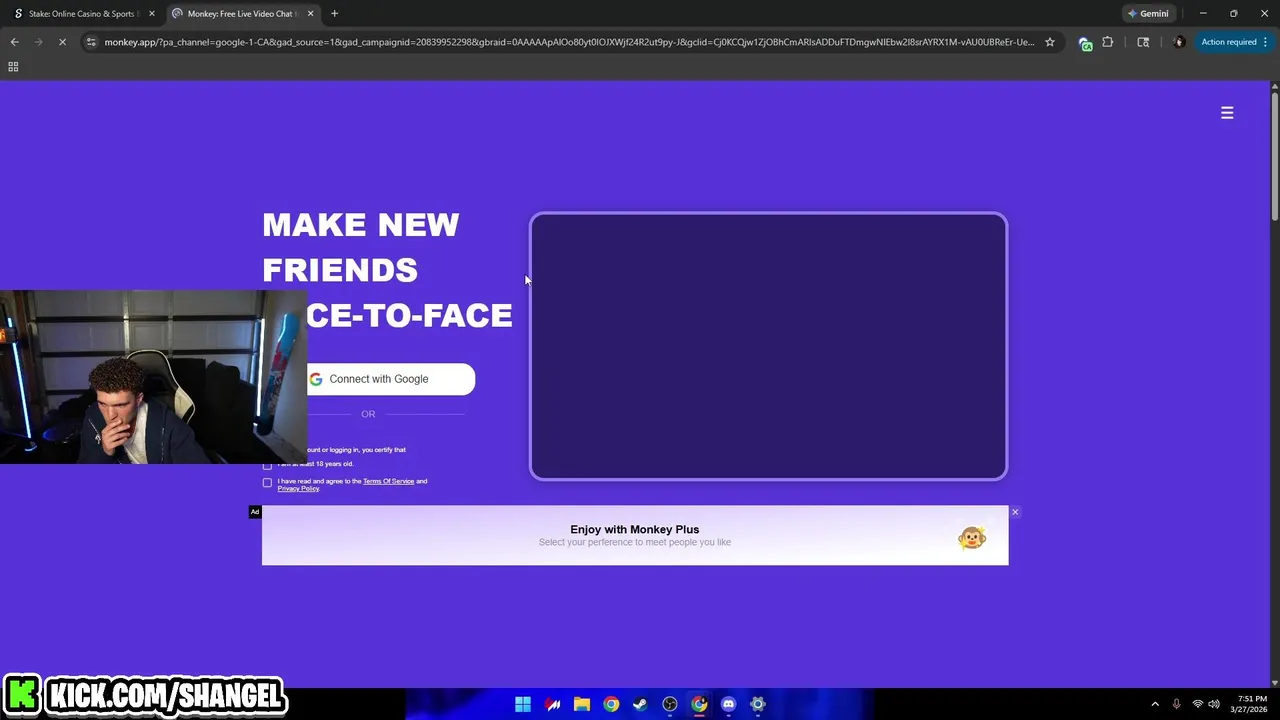
Task: Open the Terms Of Service link
Action: pos(388,481)
